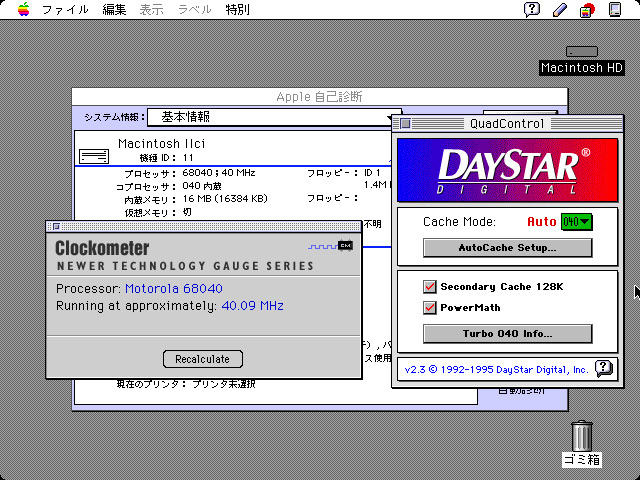Click the QuadControl window title bar

pos(507,123)
